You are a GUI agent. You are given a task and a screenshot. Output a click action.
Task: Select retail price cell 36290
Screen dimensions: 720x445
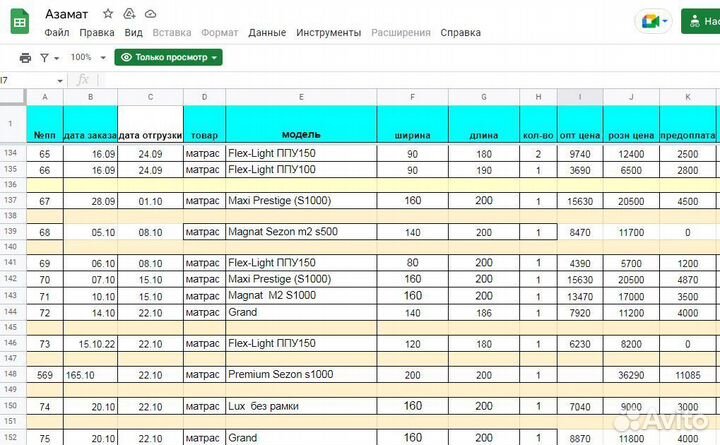click(x=631, y=375)
